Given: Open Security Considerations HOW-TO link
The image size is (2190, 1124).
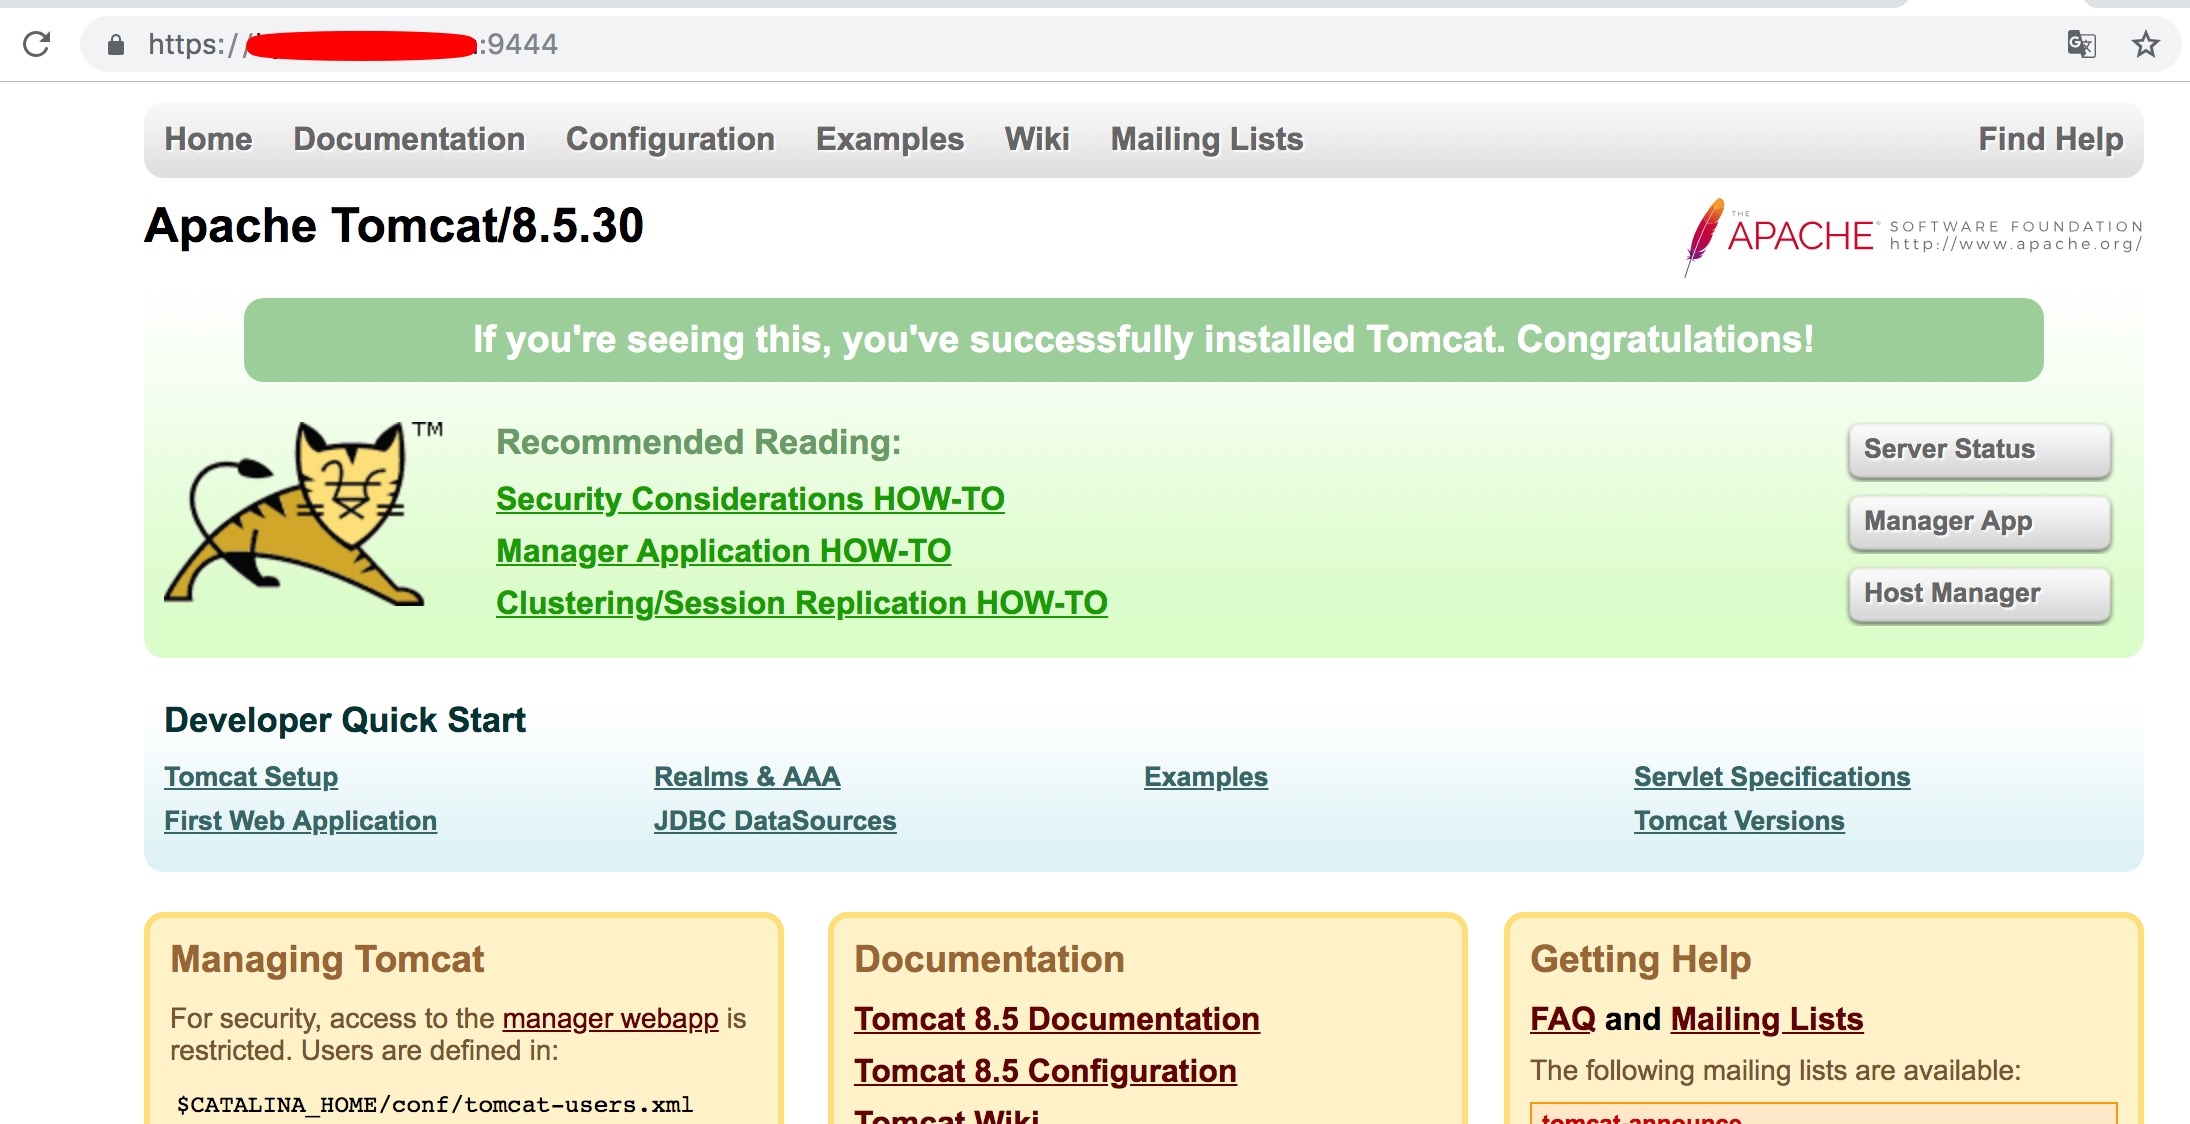Looking at the screenshot, I should coord(750,498).
